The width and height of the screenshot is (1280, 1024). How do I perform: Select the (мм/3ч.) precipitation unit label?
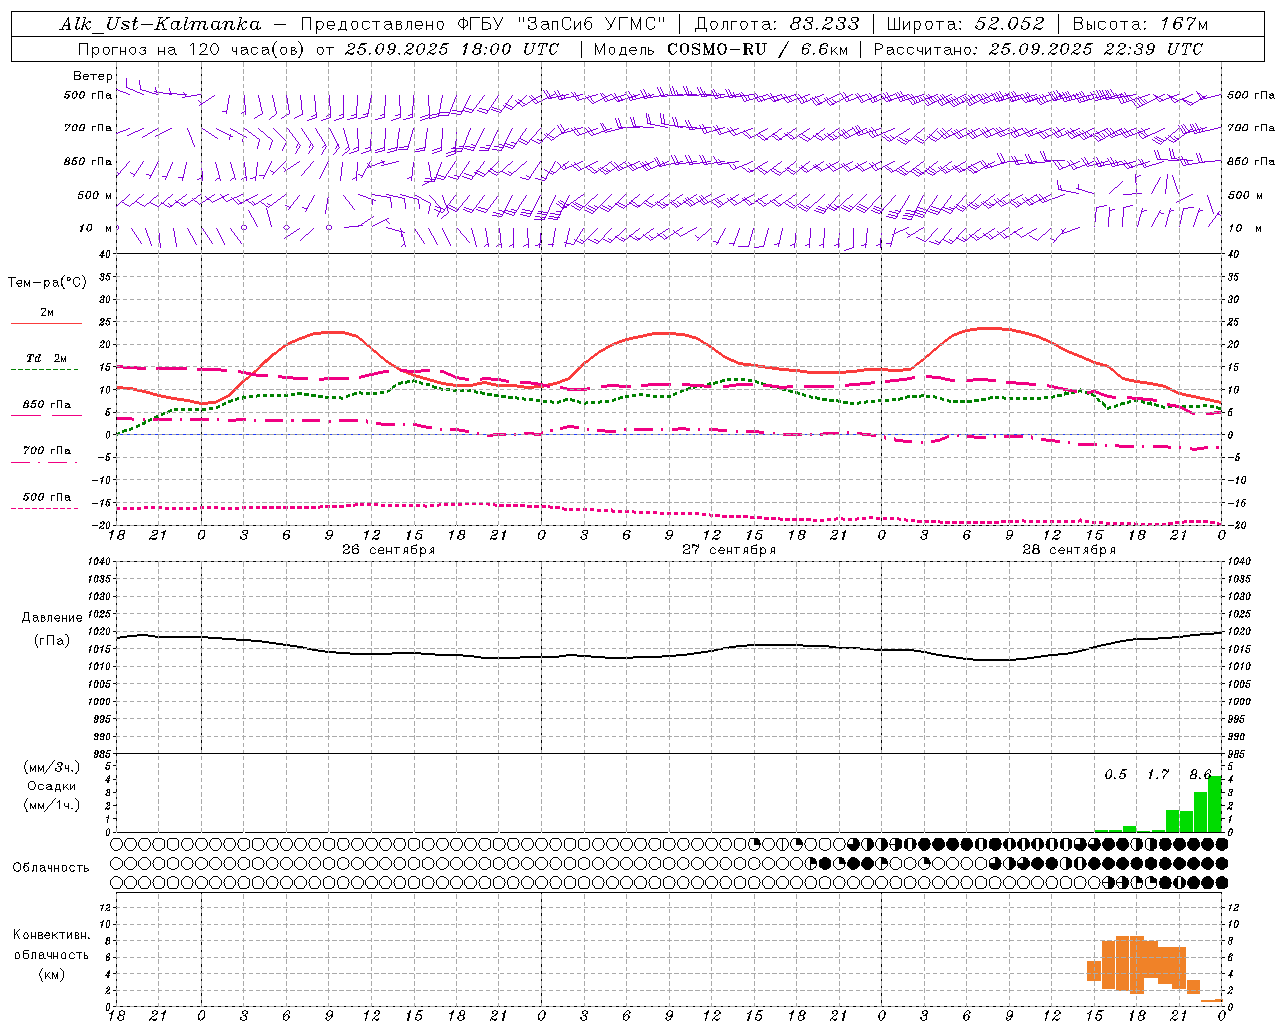coord(52,767)
